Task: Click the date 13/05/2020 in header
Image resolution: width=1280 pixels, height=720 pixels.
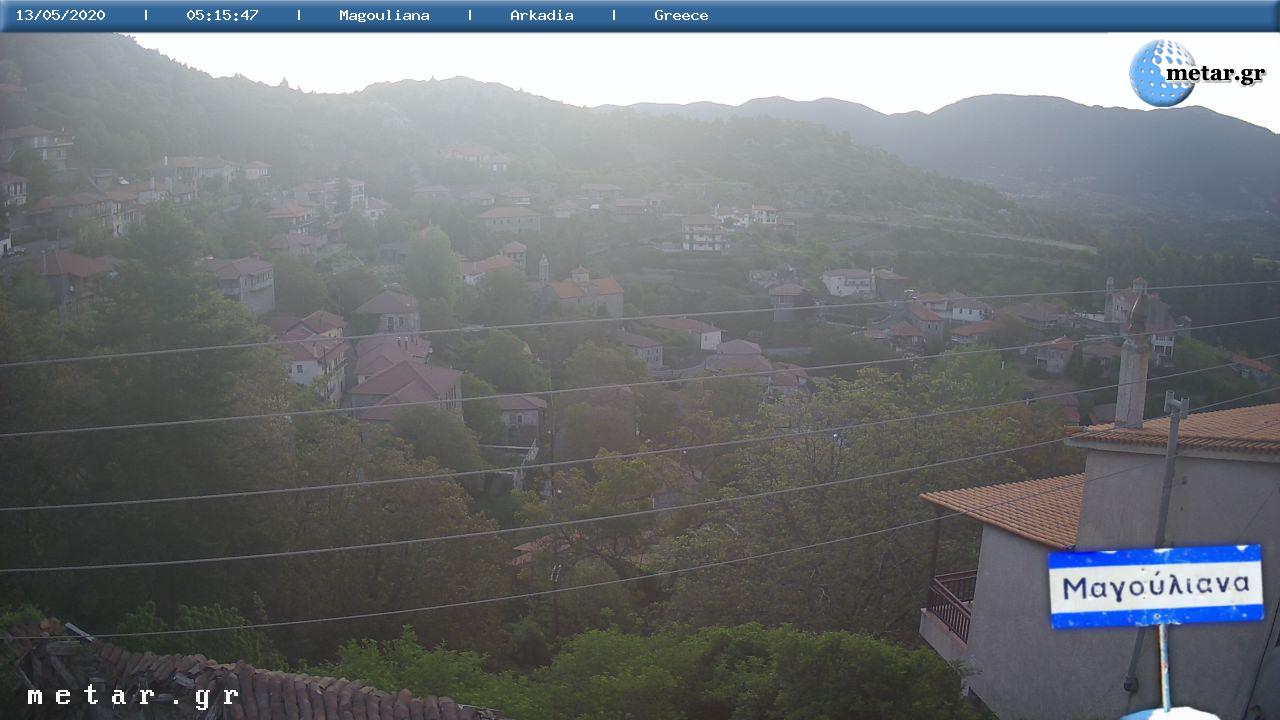Action: (60, 15)
